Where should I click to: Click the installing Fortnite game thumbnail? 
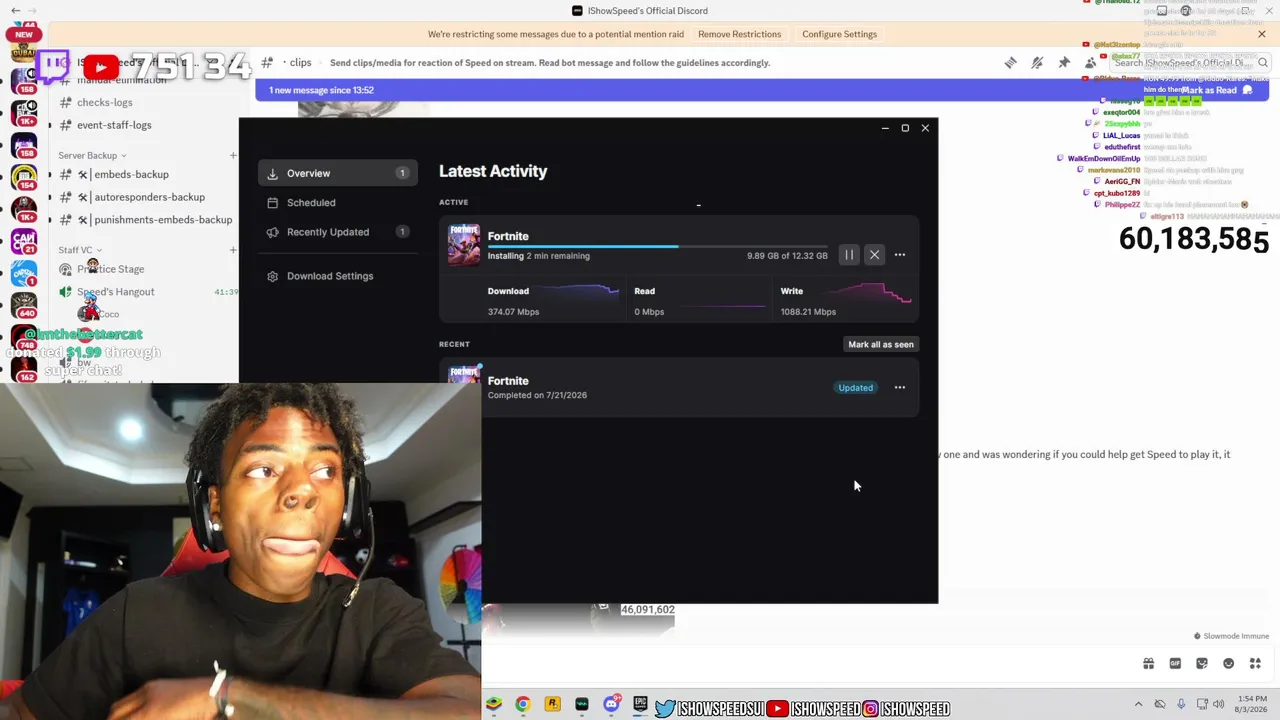tap(464, 245)
